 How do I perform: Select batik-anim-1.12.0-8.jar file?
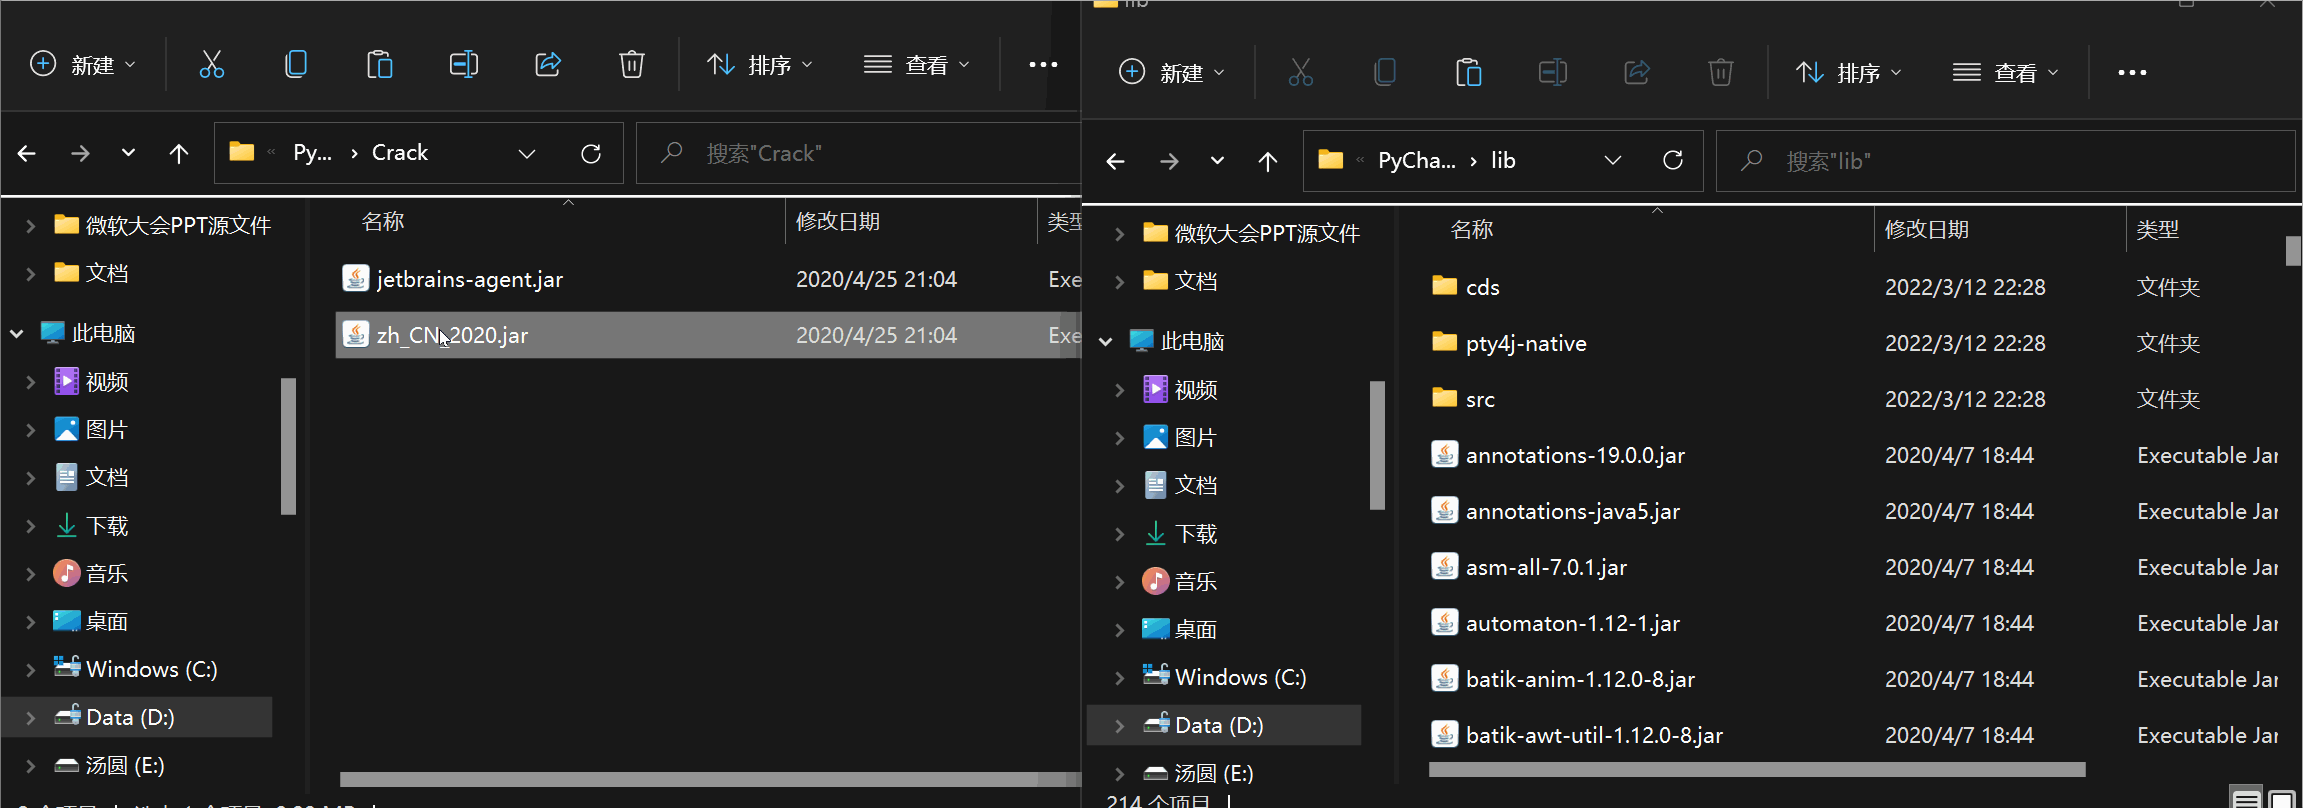(1563, 679)
